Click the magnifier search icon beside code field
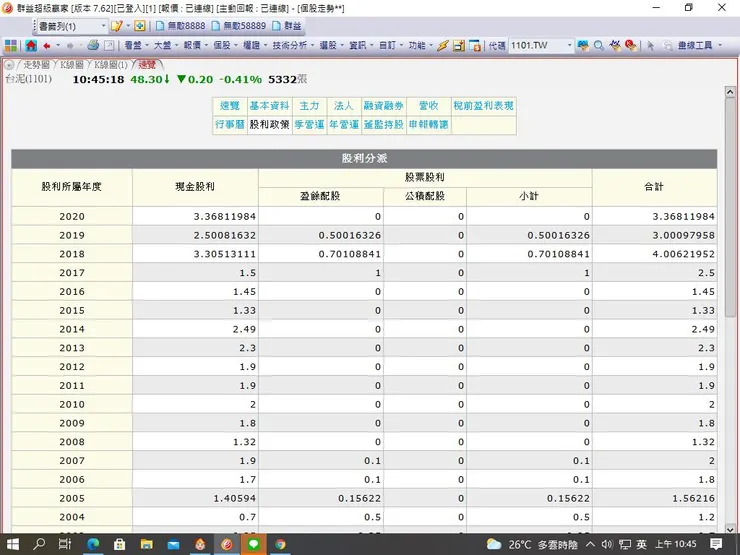Viewport: 740px width, 555px height. coord(599,46)
